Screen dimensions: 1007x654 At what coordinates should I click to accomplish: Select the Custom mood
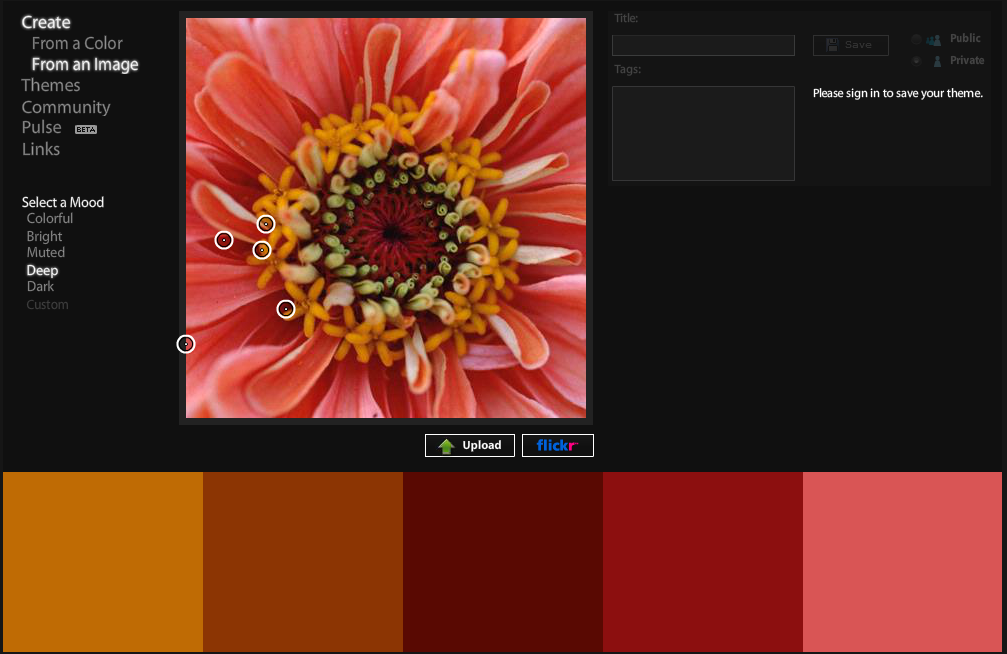(x=47, y=305)
